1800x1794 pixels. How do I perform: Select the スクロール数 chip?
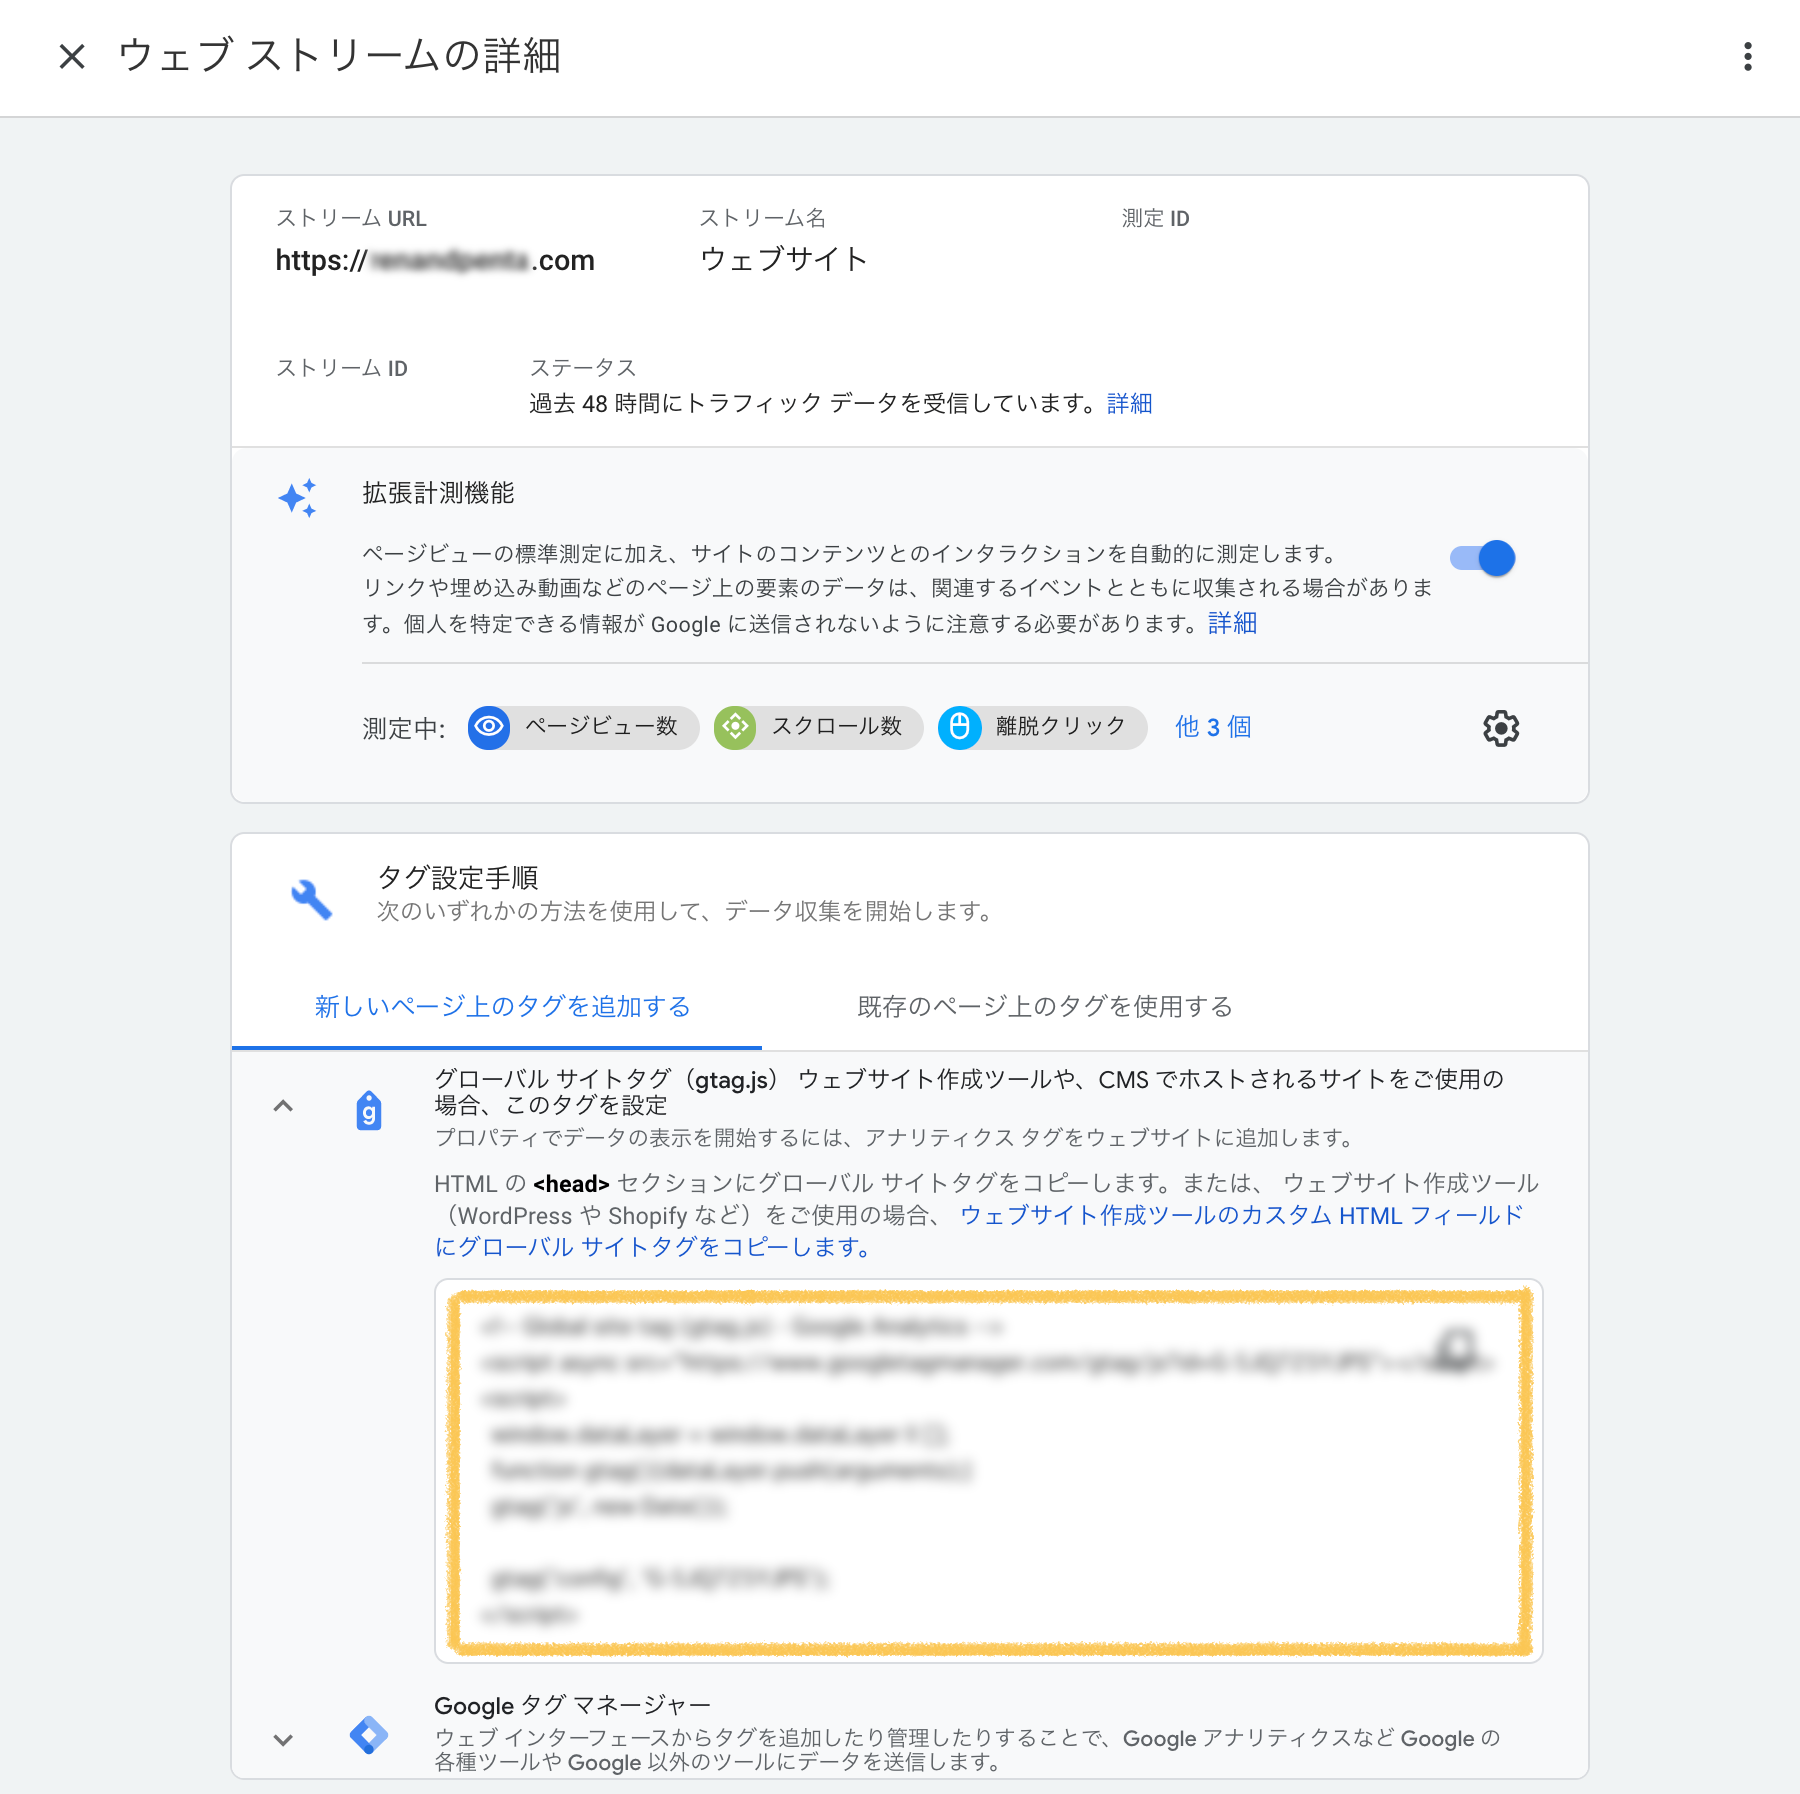[x=818, y=727]
